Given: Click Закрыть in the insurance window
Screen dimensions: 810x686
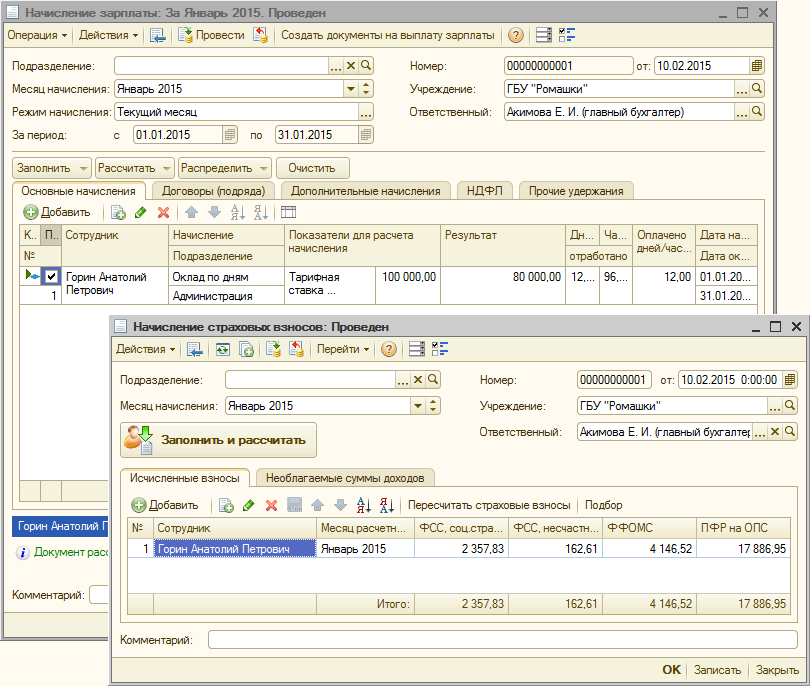Looking at the screenshot, I should coord(777,670).
